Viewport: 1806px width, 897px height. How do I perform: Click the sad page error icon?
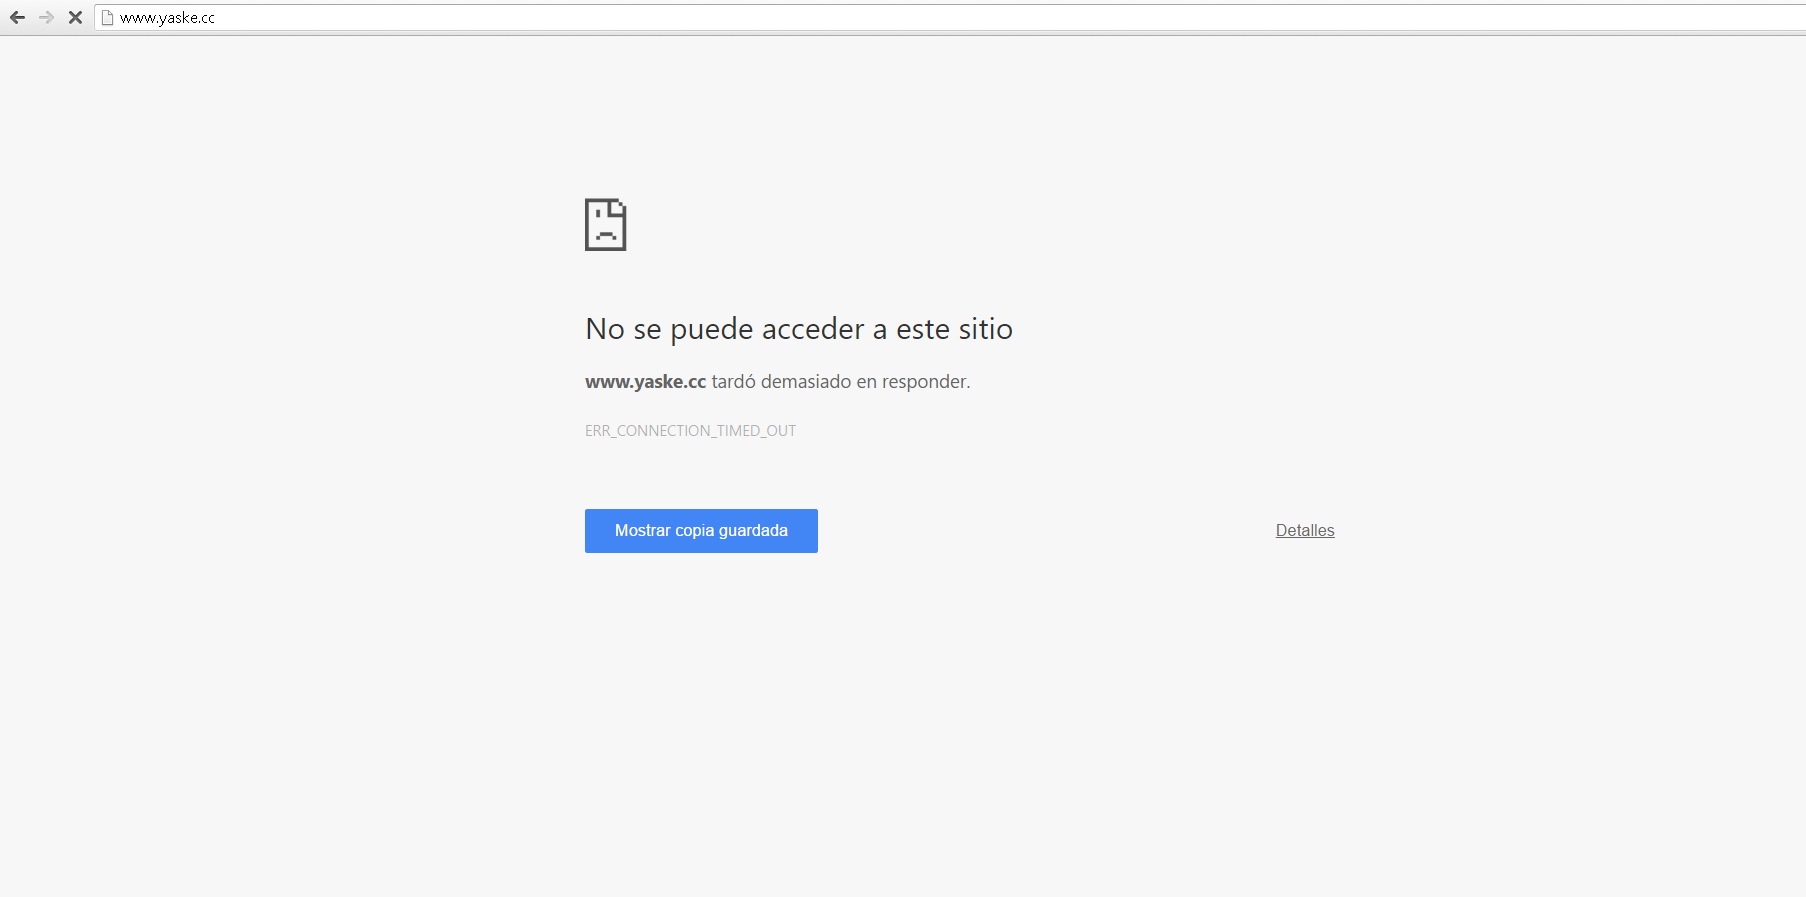tap(605, 224)
